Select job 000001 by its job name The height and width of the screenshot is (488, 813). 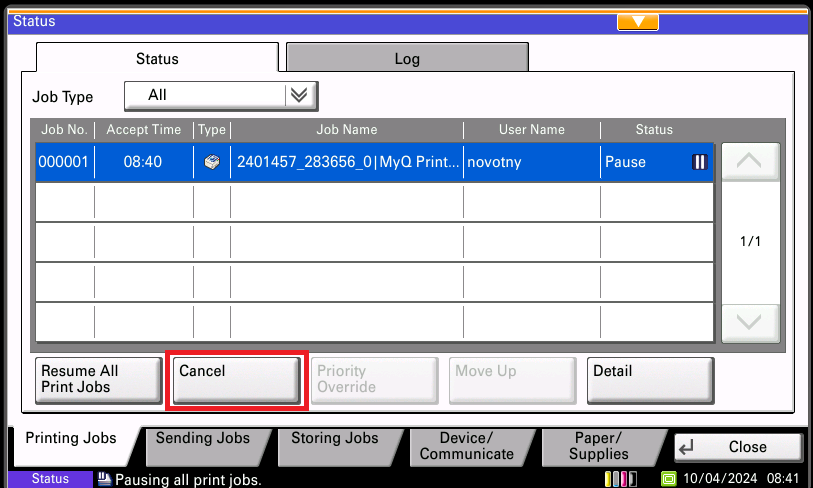(x=346, y=162)
